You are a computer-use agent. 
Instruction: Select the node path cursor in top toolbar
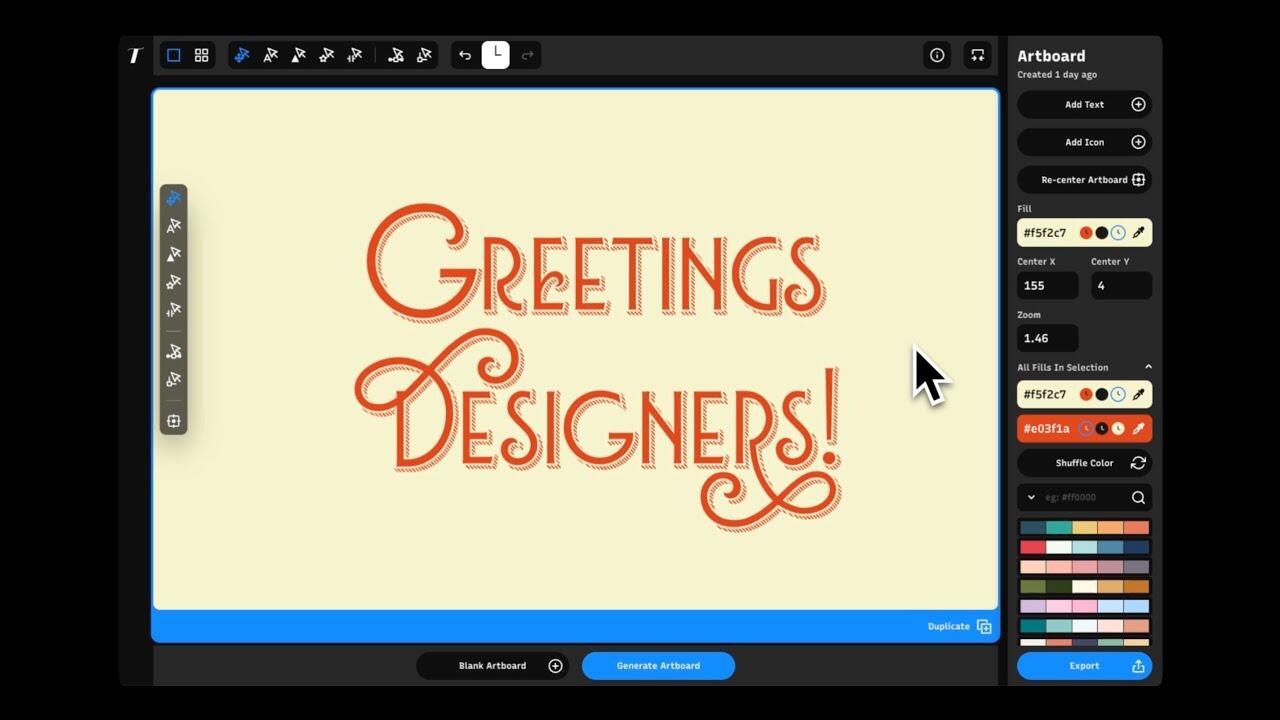click(x=396, y=55)
